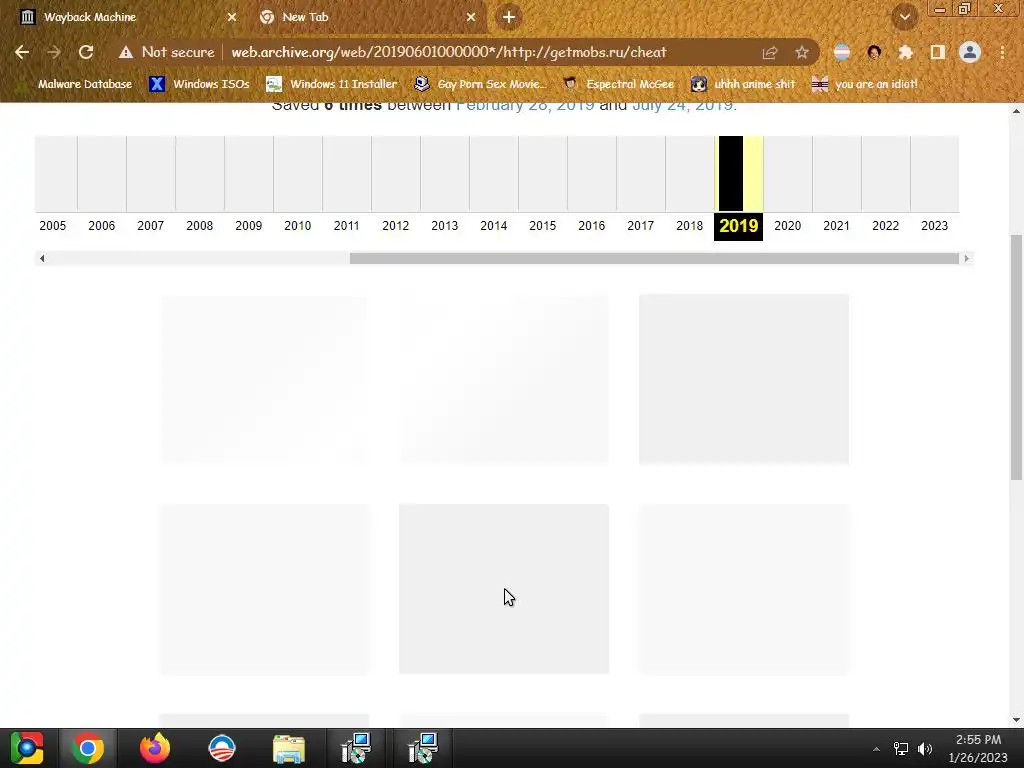This screenshot has height=768, width=1024.
Task: Select year 2016 on the timeline
Action: (x=591, y=226)
